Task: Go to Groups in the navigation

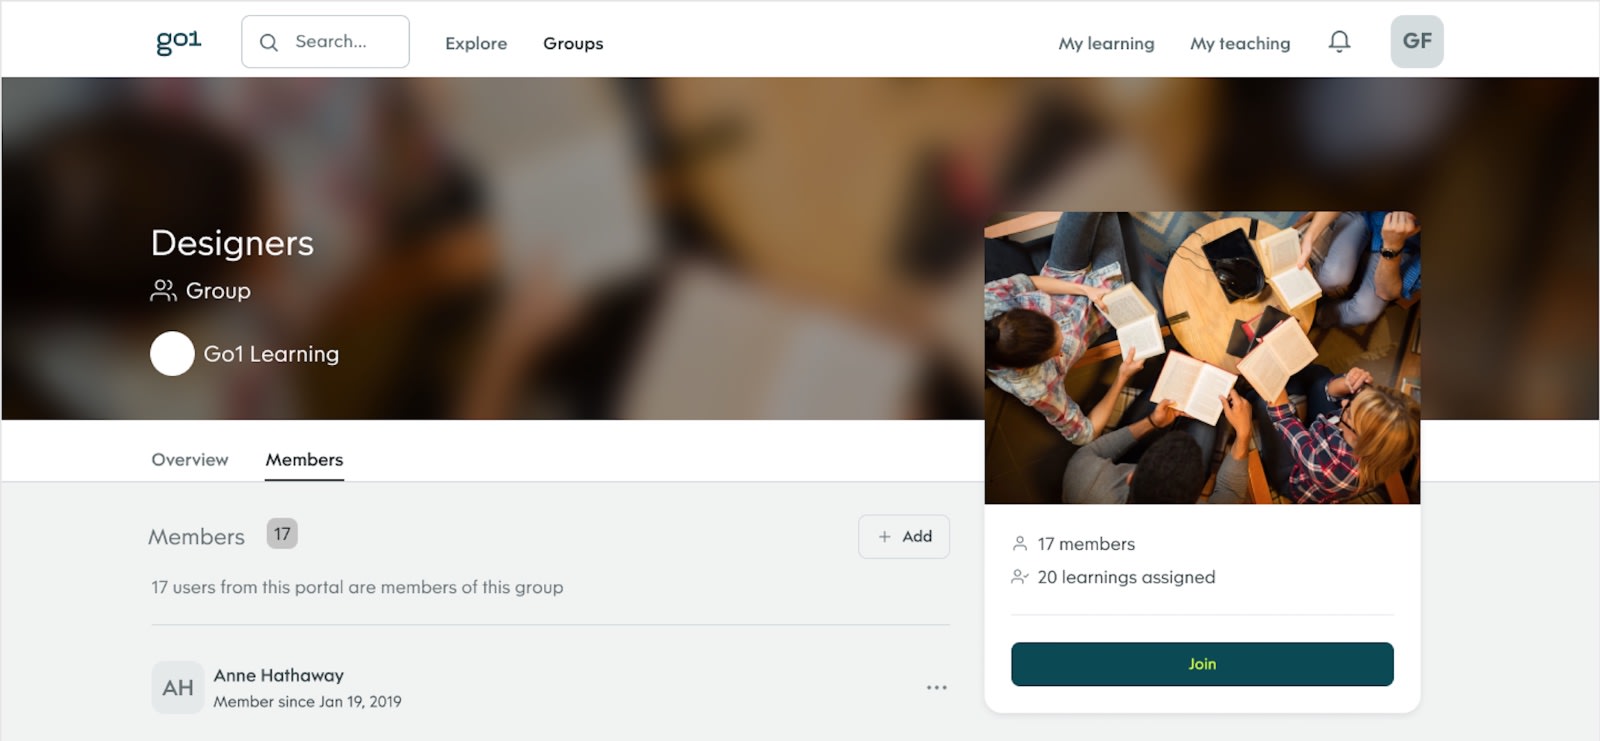Action: pyautogui.click(x=573, y=43)
